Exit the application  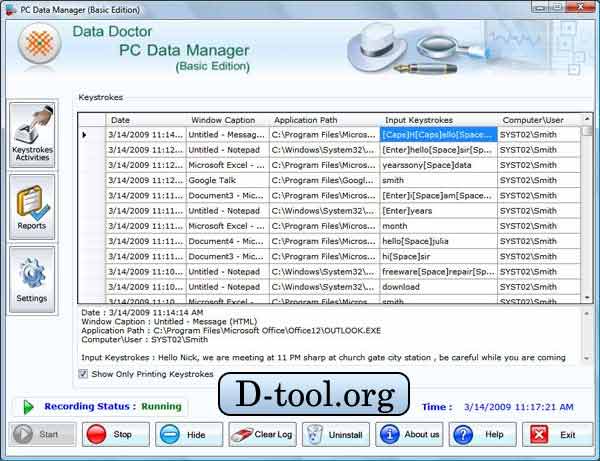(557, 435)
